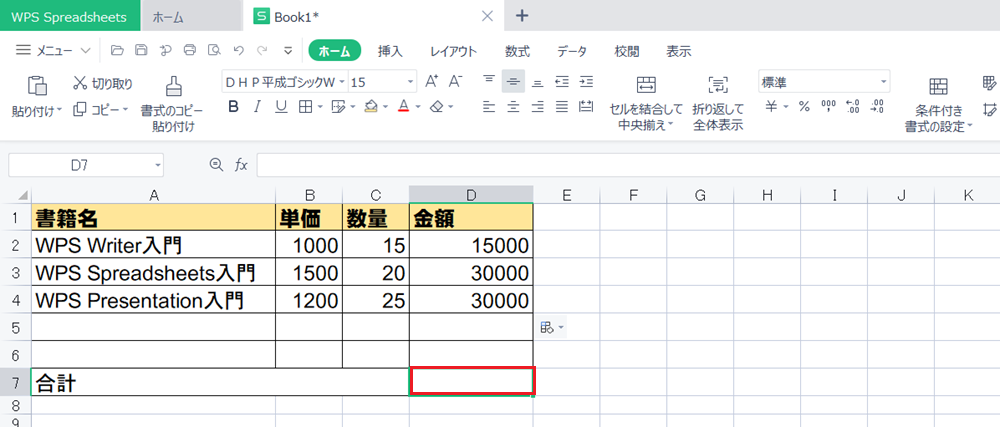Switch to the 校閲 tab
The height and width of the screenshot is (427, 1000).
click(626, 52)
